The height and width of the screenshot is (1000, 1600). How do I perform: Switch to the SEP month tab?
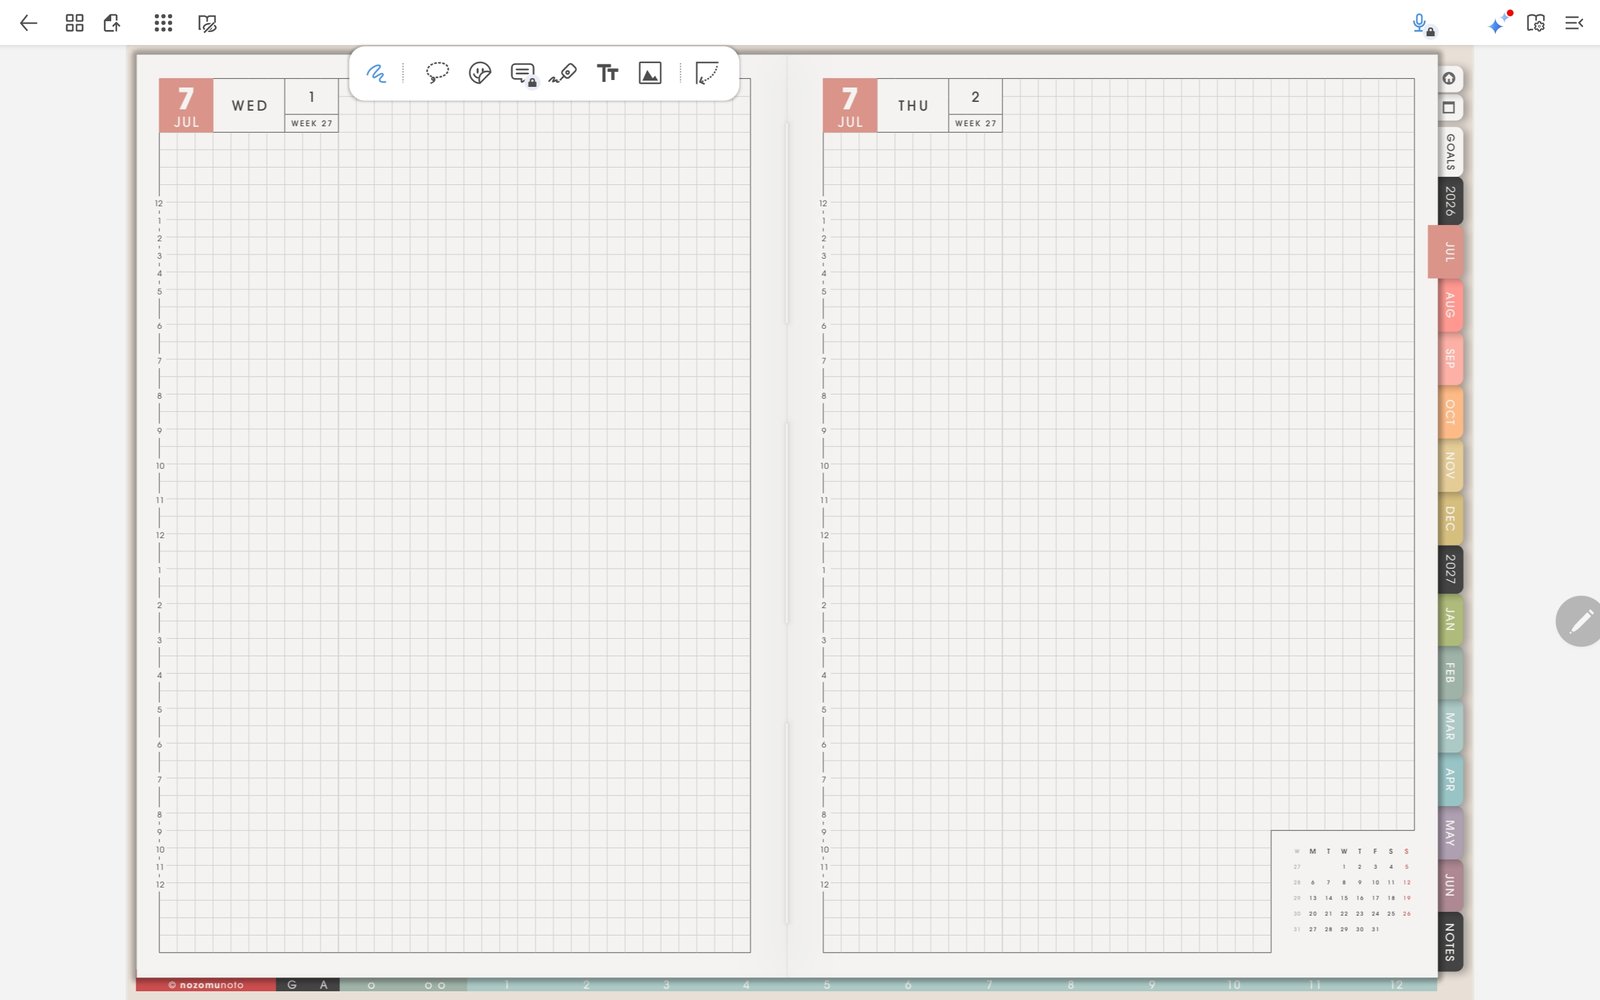point(1450,358)
